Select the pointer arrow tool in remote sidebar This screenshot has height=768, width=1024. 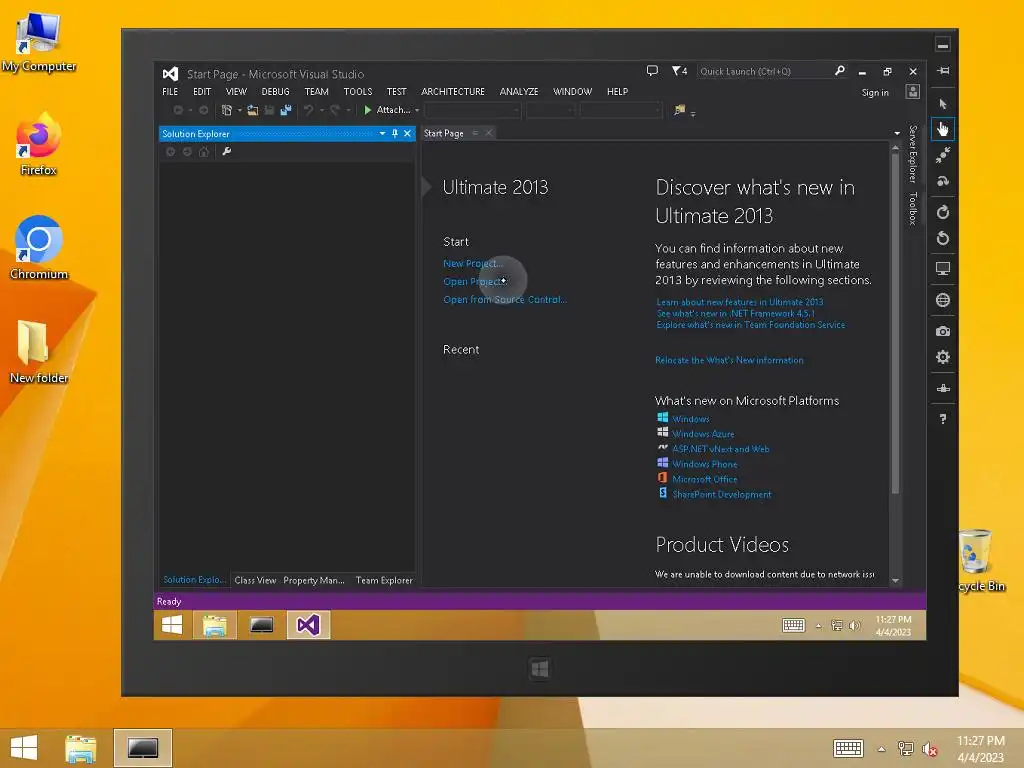point(942,104)
